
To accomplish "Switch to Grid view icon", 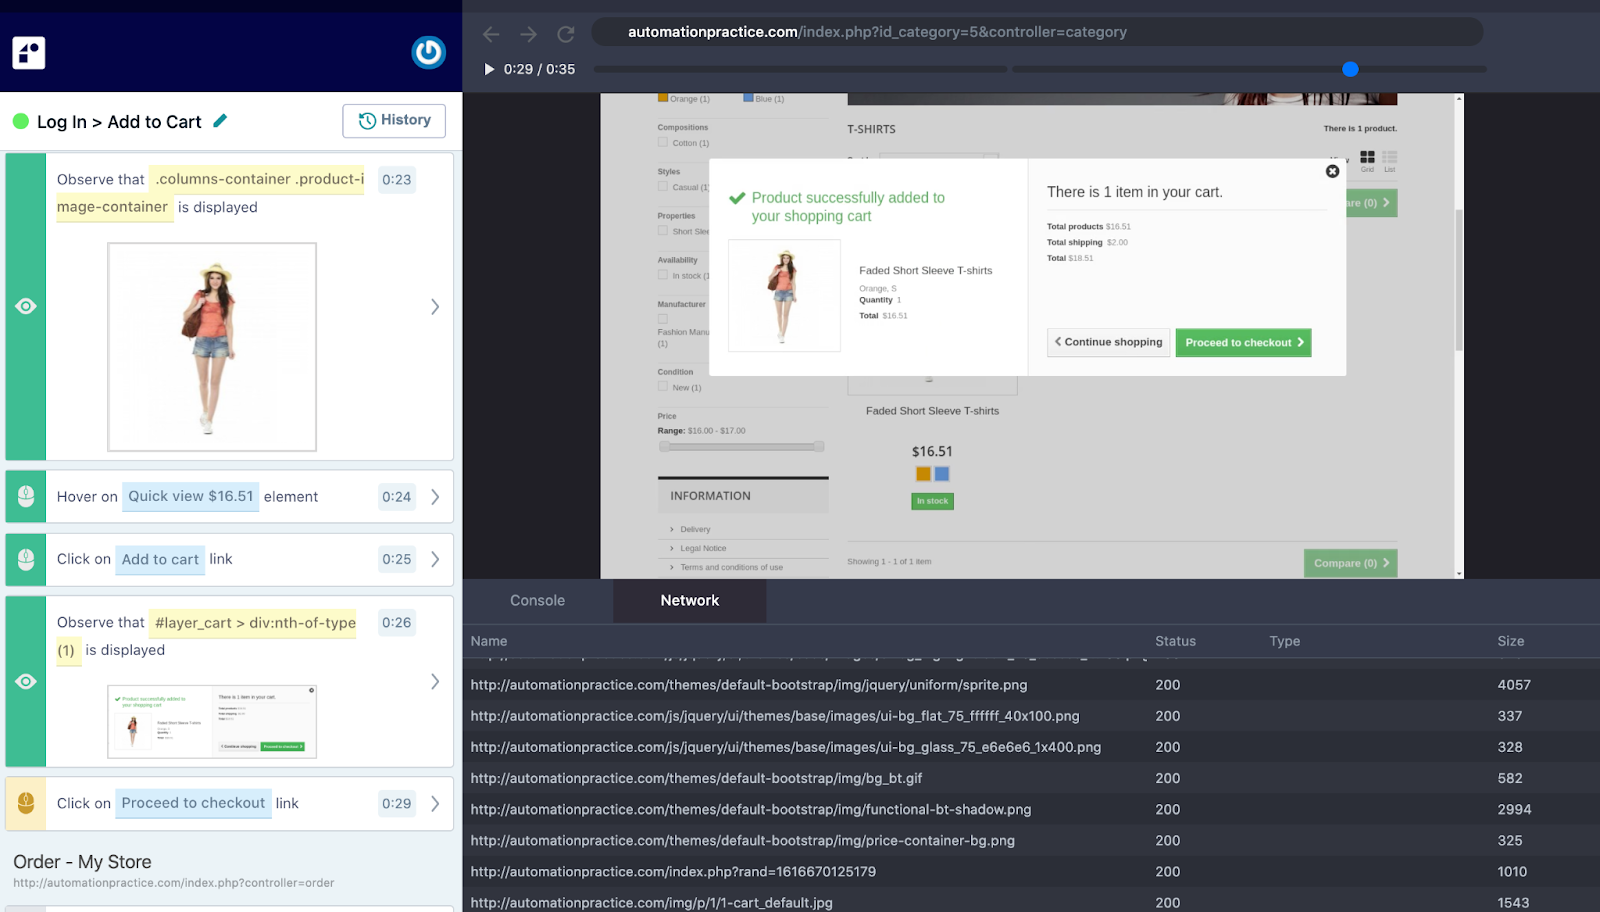I will point(1367,158).
